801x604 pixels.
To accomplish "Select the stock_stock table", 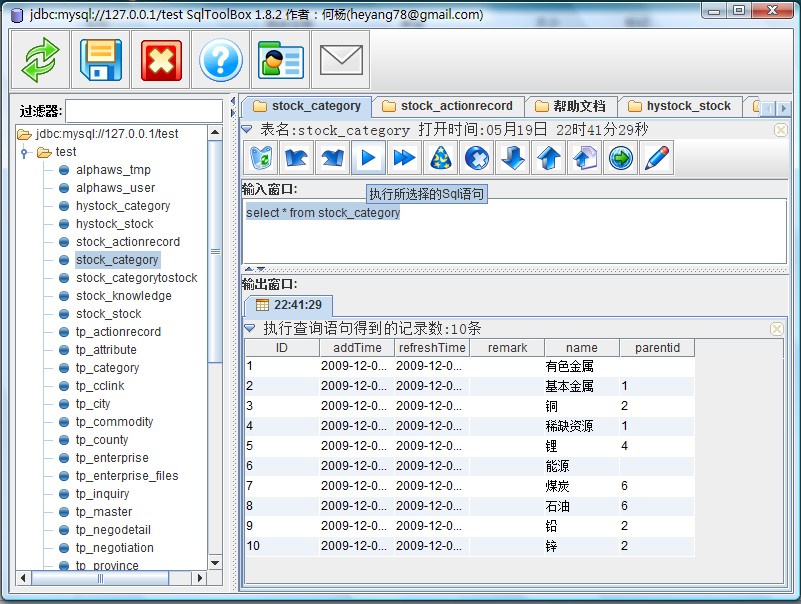I will click(x=109, y=314).
